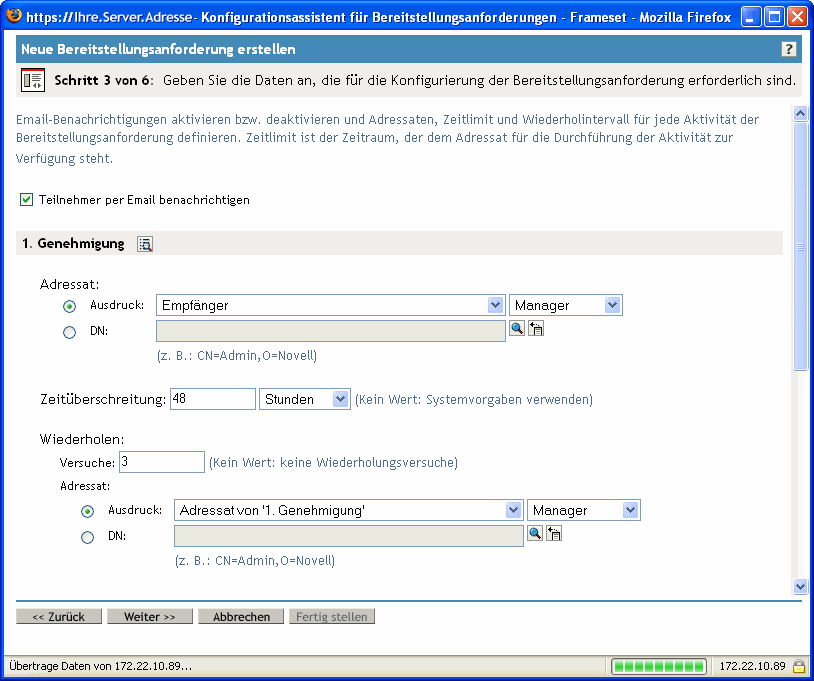Click the vertical scrollbar thumb
This screenshot has height=681, width=814.
[x=800, y=246]
